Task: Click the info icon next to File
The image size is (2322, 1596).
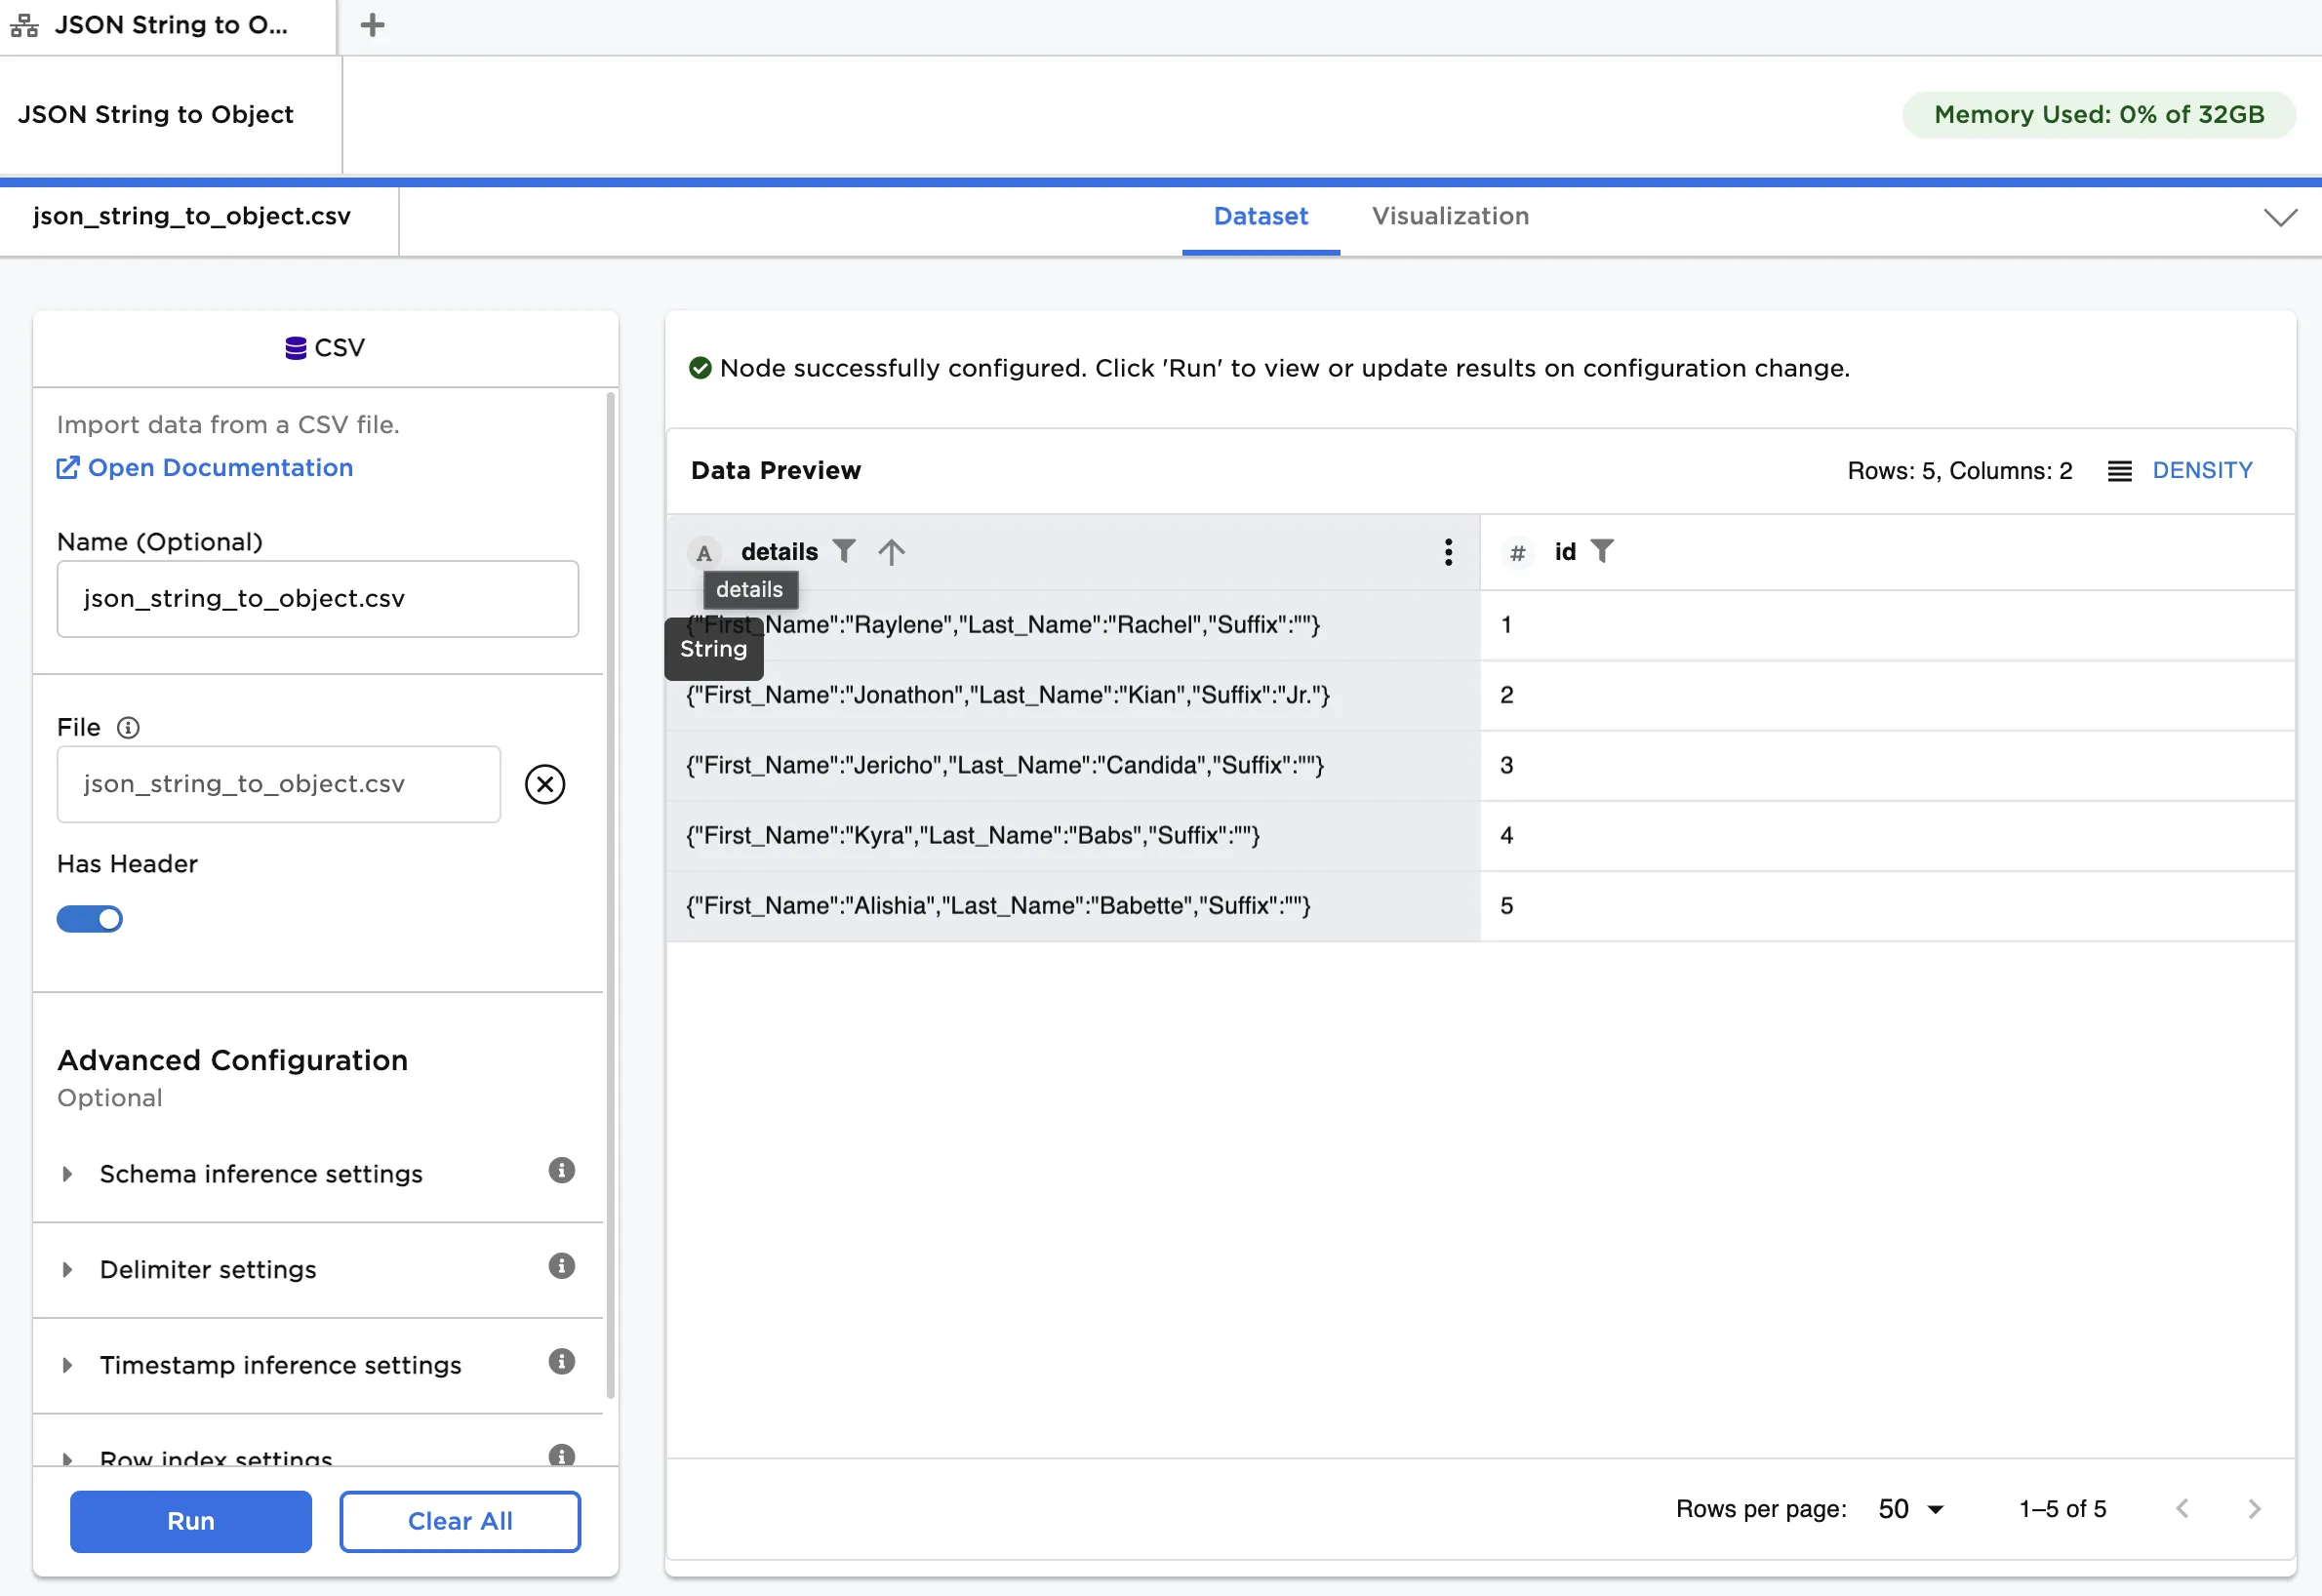Action: tap(128, 728)
